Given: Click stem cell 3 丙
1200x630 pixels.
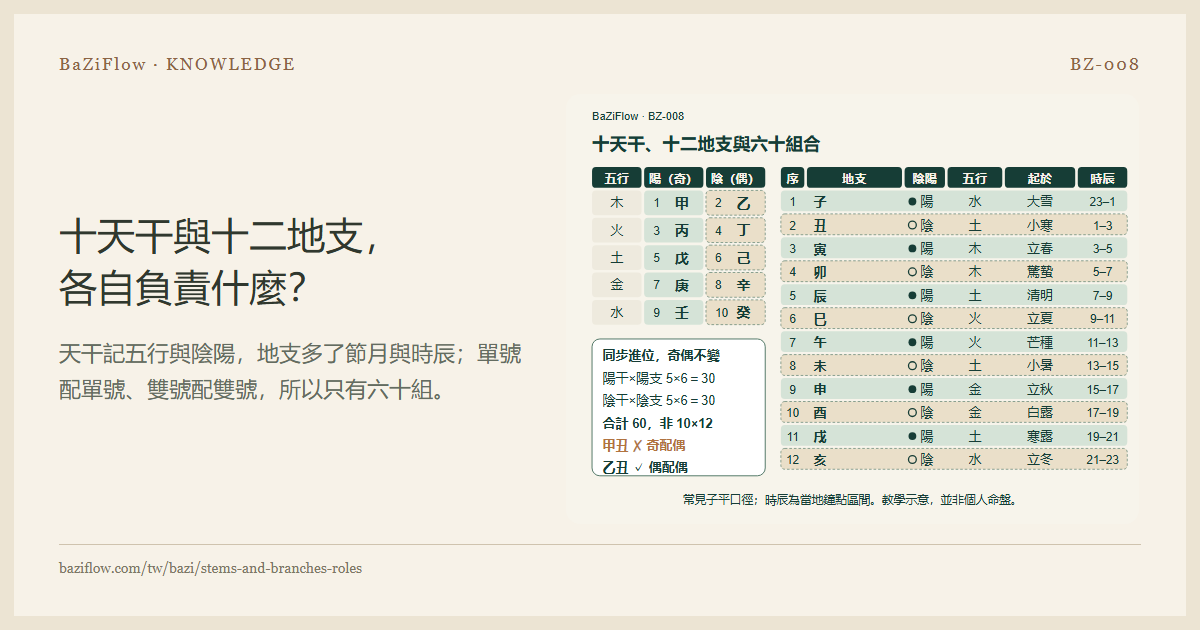Looking at the screenshot, I should [673, 230].
